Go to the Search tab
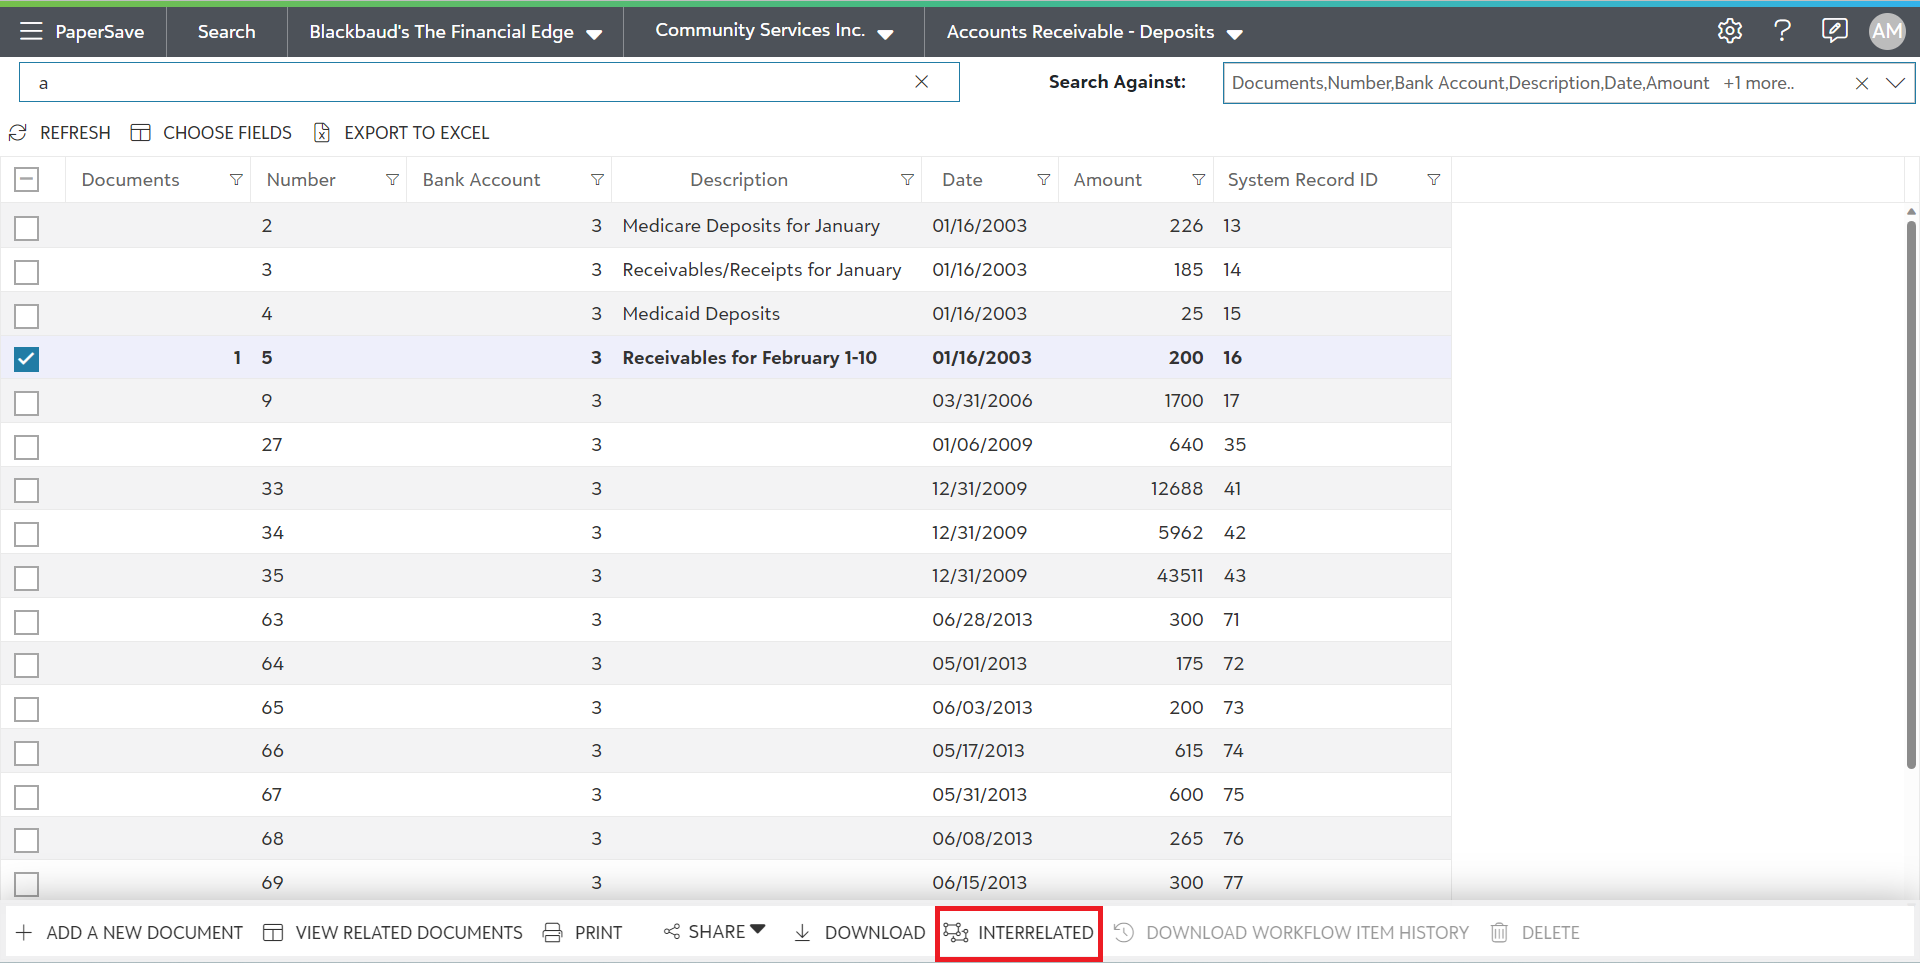 226,32
